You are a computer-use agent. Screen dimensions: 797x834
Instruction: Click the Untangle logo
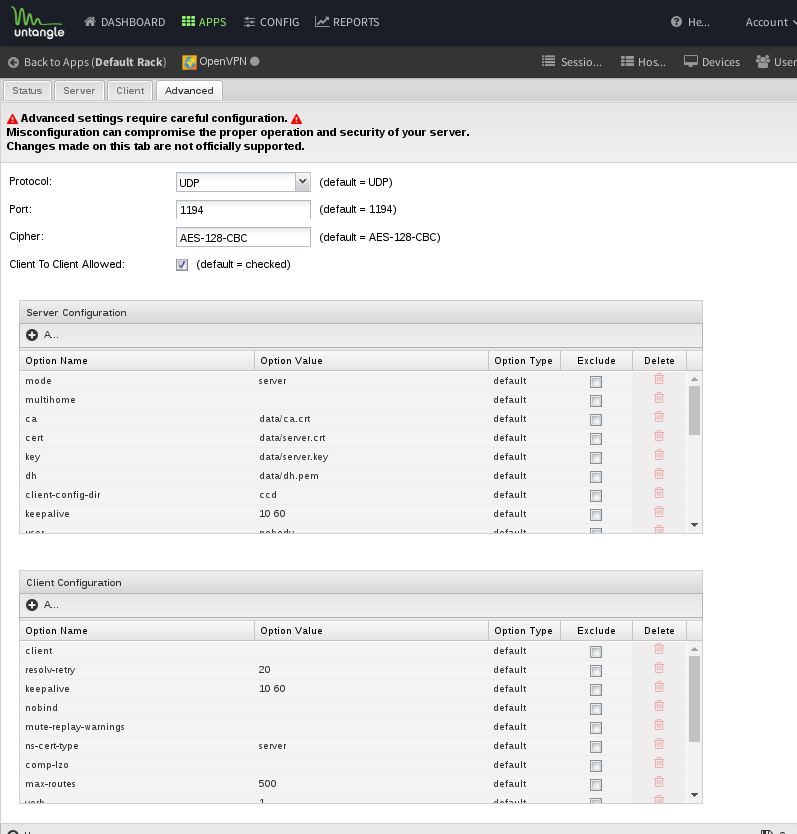click(x=37, y=22)
